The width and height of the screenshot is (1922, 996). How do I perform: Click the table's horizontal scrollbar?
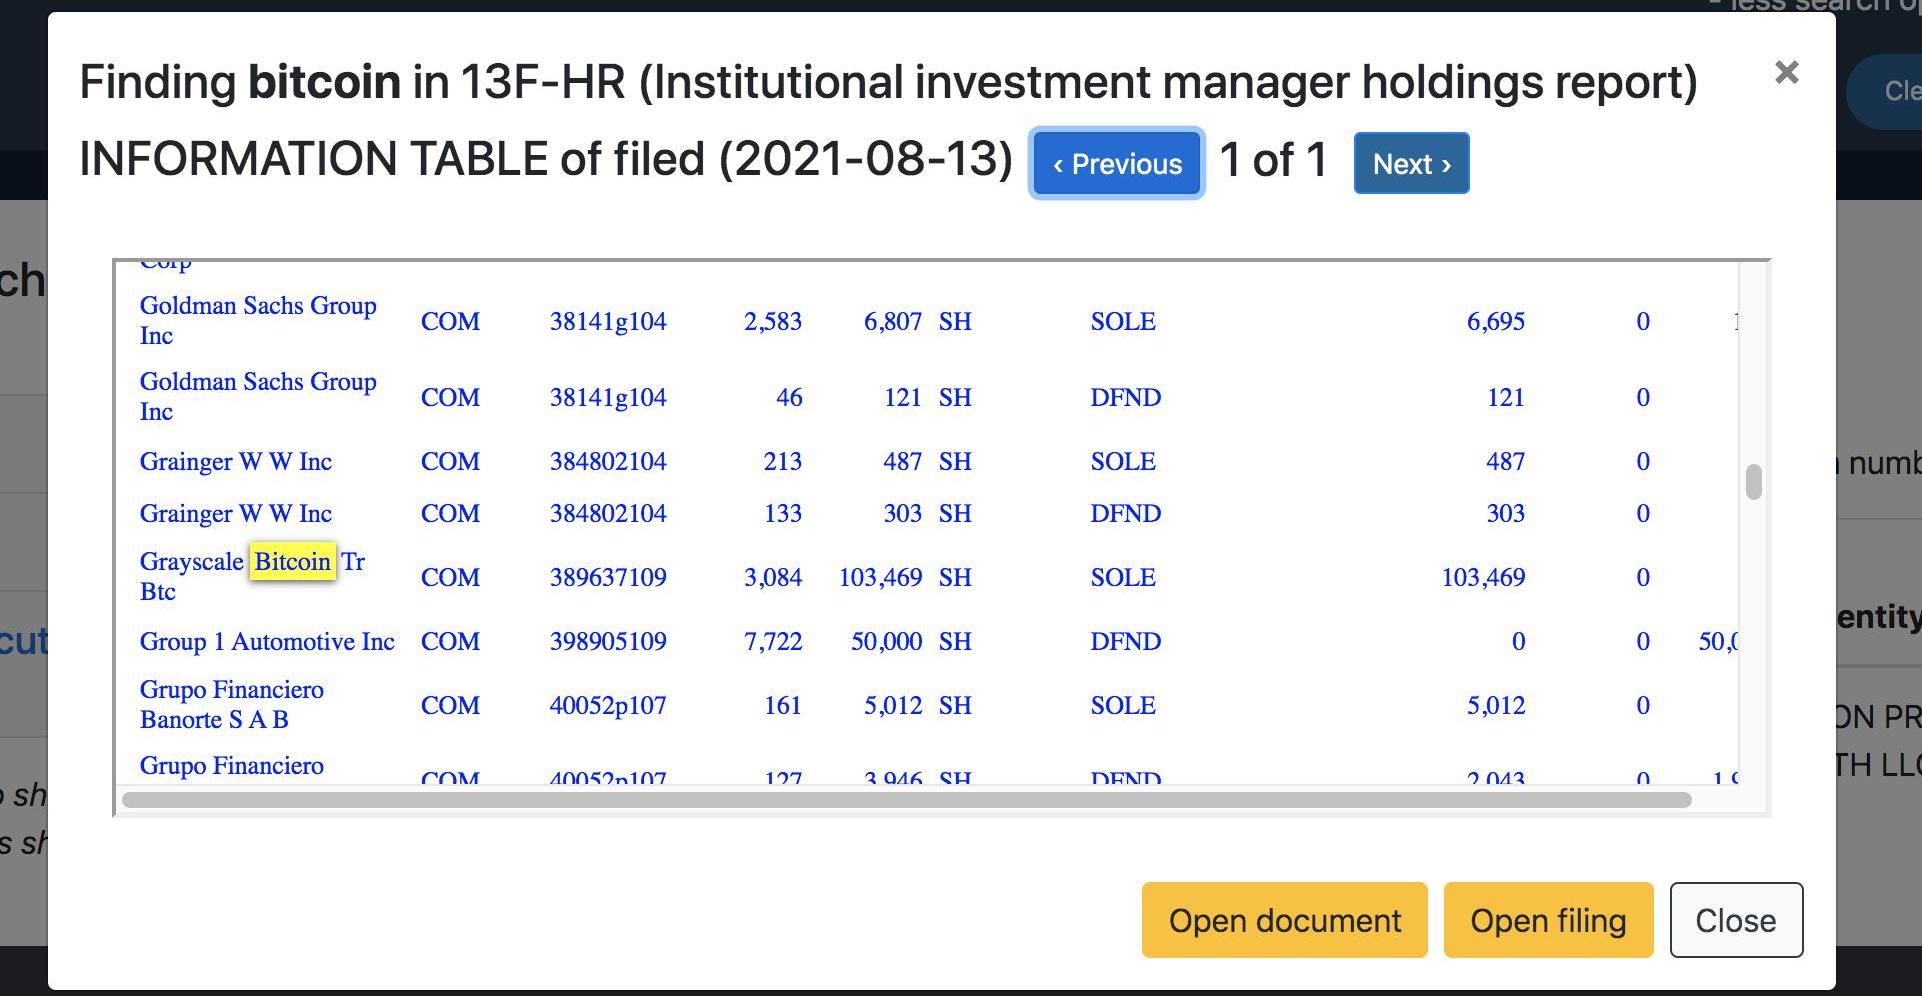tap(905, 800)
